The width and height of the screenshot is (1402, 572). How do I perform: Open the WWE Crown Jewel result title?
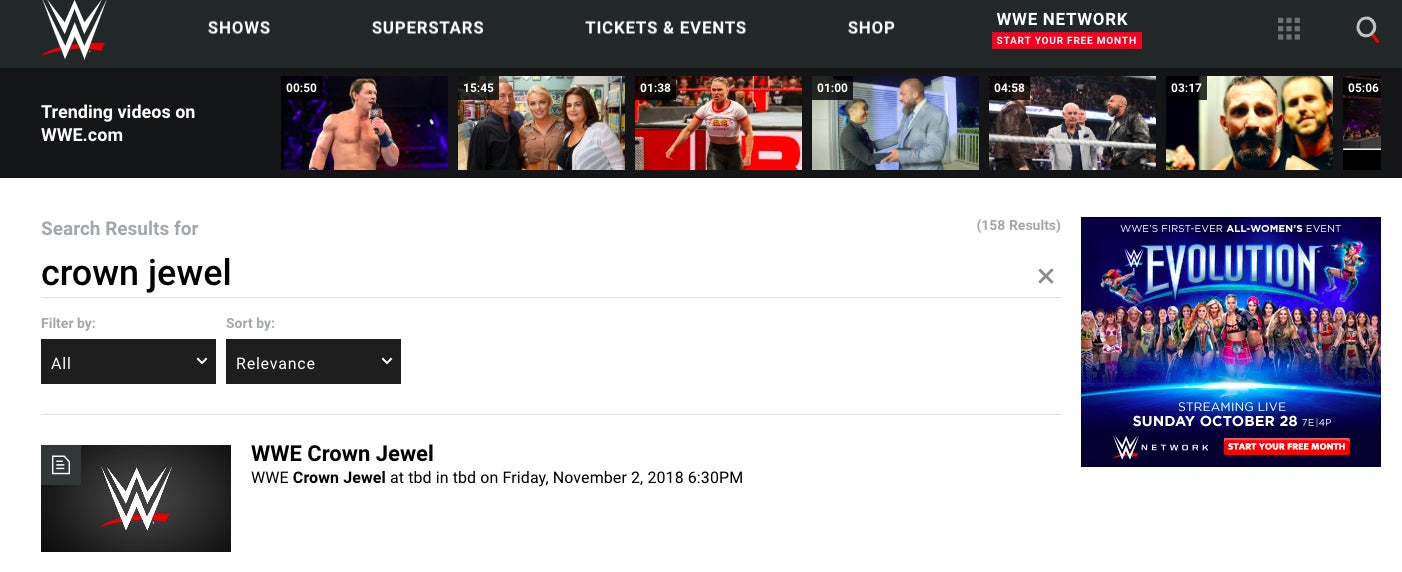click(342, 454)
